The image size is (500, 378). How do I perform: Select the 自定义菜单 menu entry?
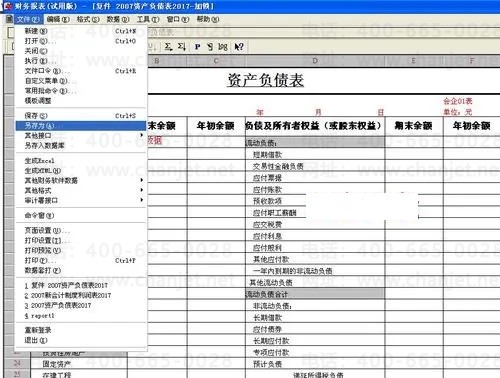tap(81, 81)
